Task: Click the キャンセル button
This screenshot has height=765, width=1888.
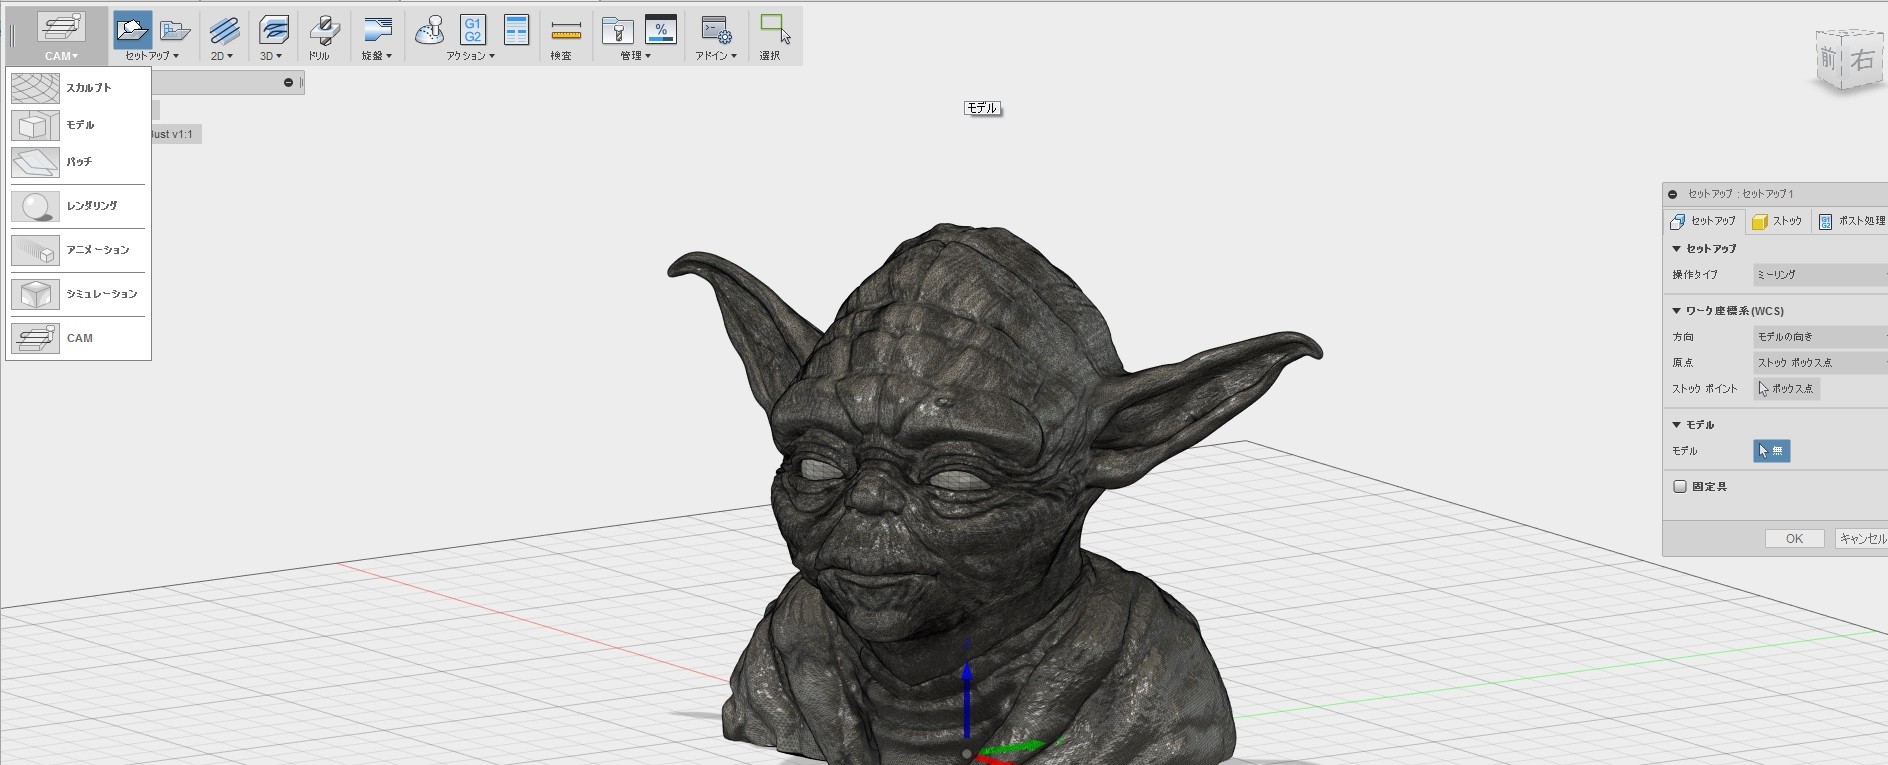Action: [1862, 539]
